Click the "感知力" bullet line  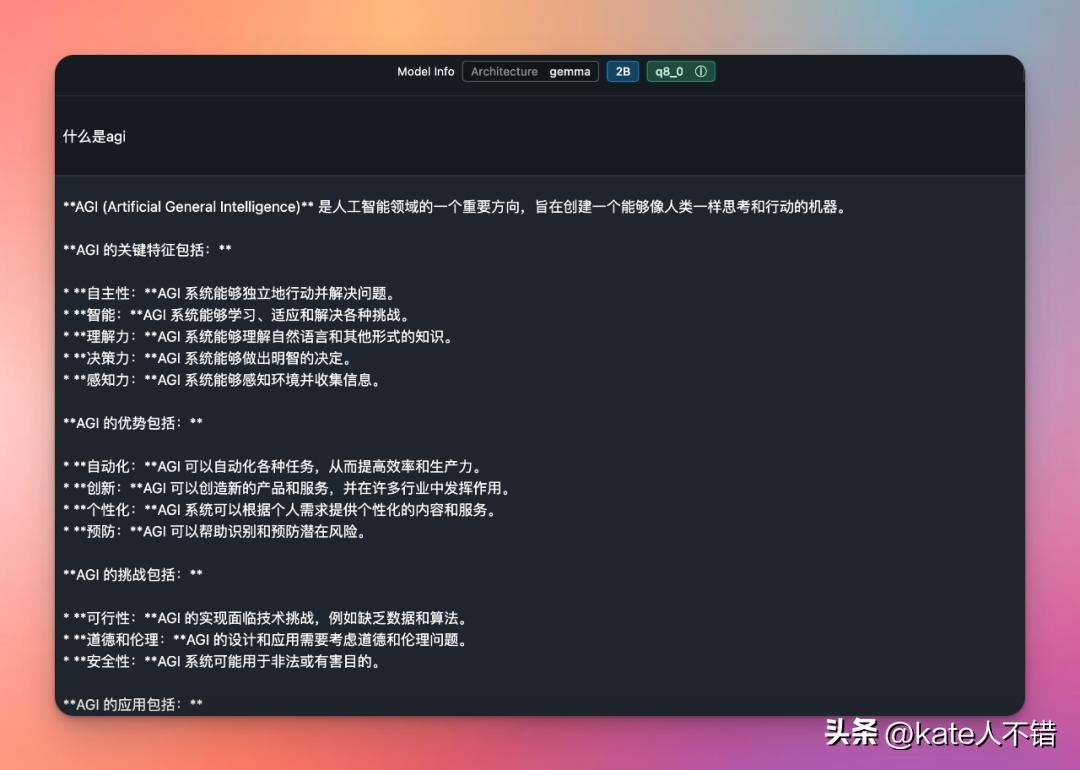[222, 381]
